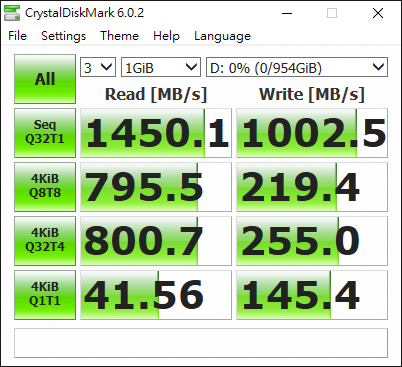Screen dimensions: 402x367
Task: Click the Write [MB/s] column header
Action: (x=312, y=94)
